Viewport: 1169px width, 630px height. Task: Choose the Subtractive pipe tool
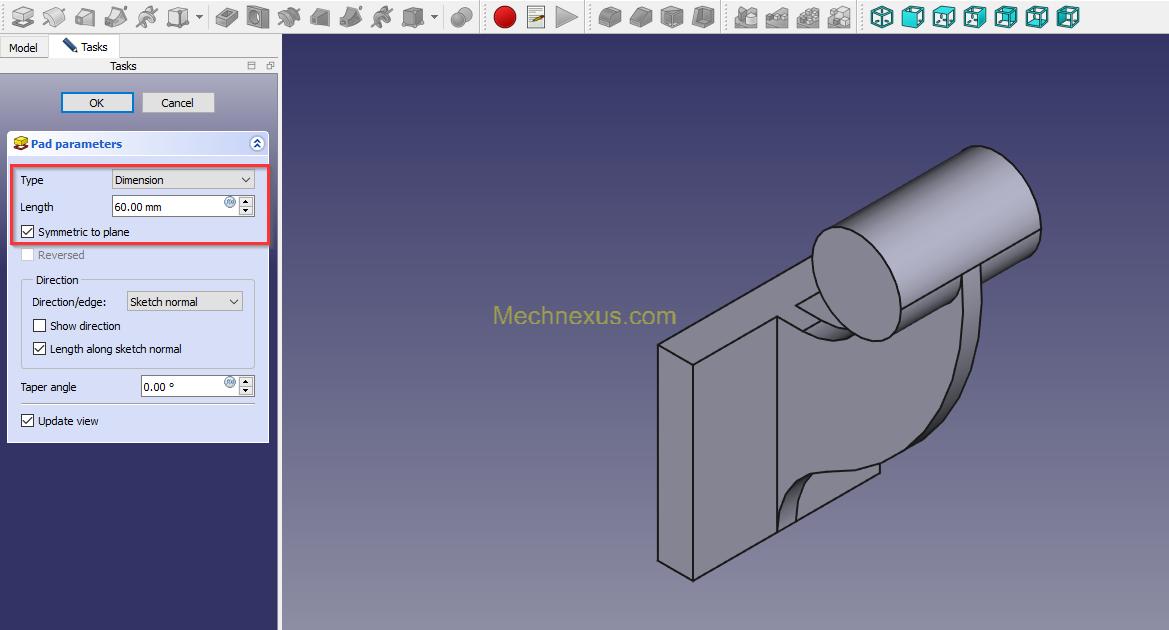351,16
